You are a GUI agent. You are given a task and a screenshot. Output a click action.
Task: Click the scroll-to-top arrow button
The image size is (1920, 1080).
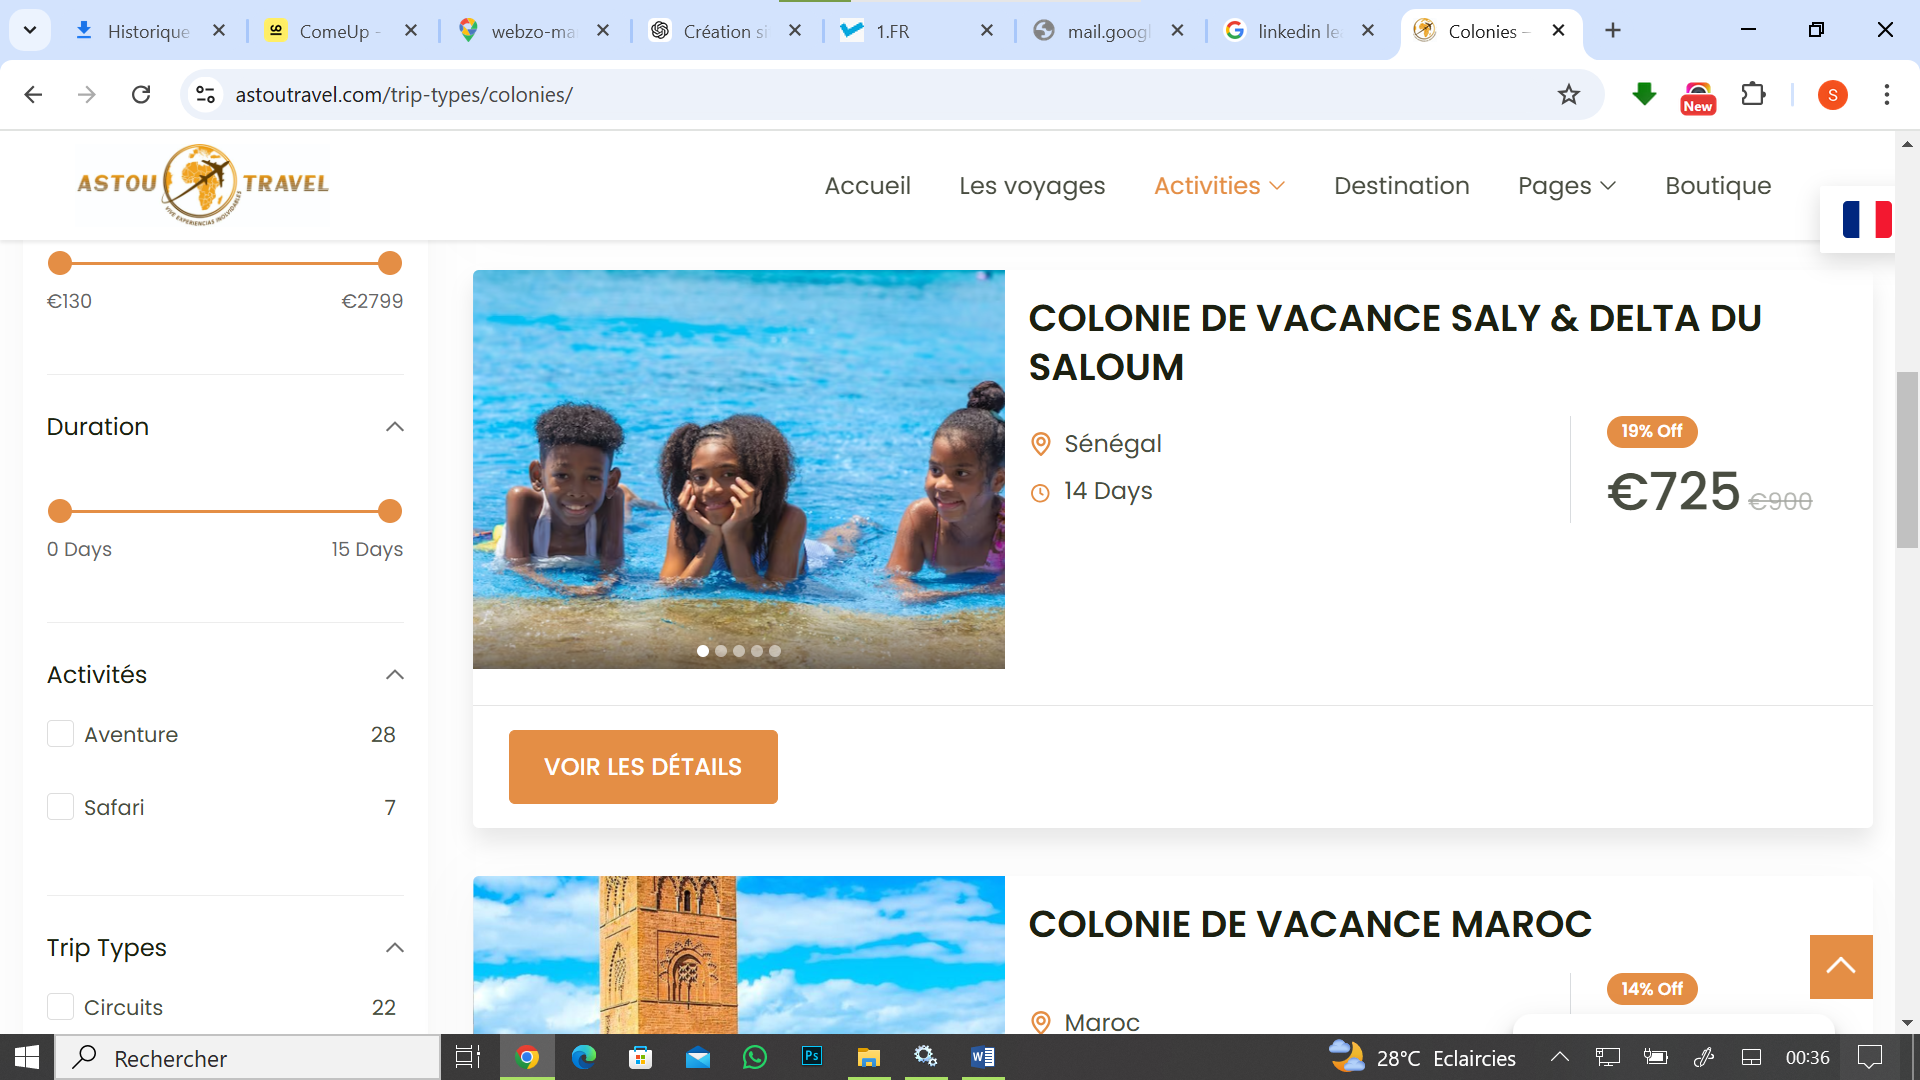[x=1841, y=966]
